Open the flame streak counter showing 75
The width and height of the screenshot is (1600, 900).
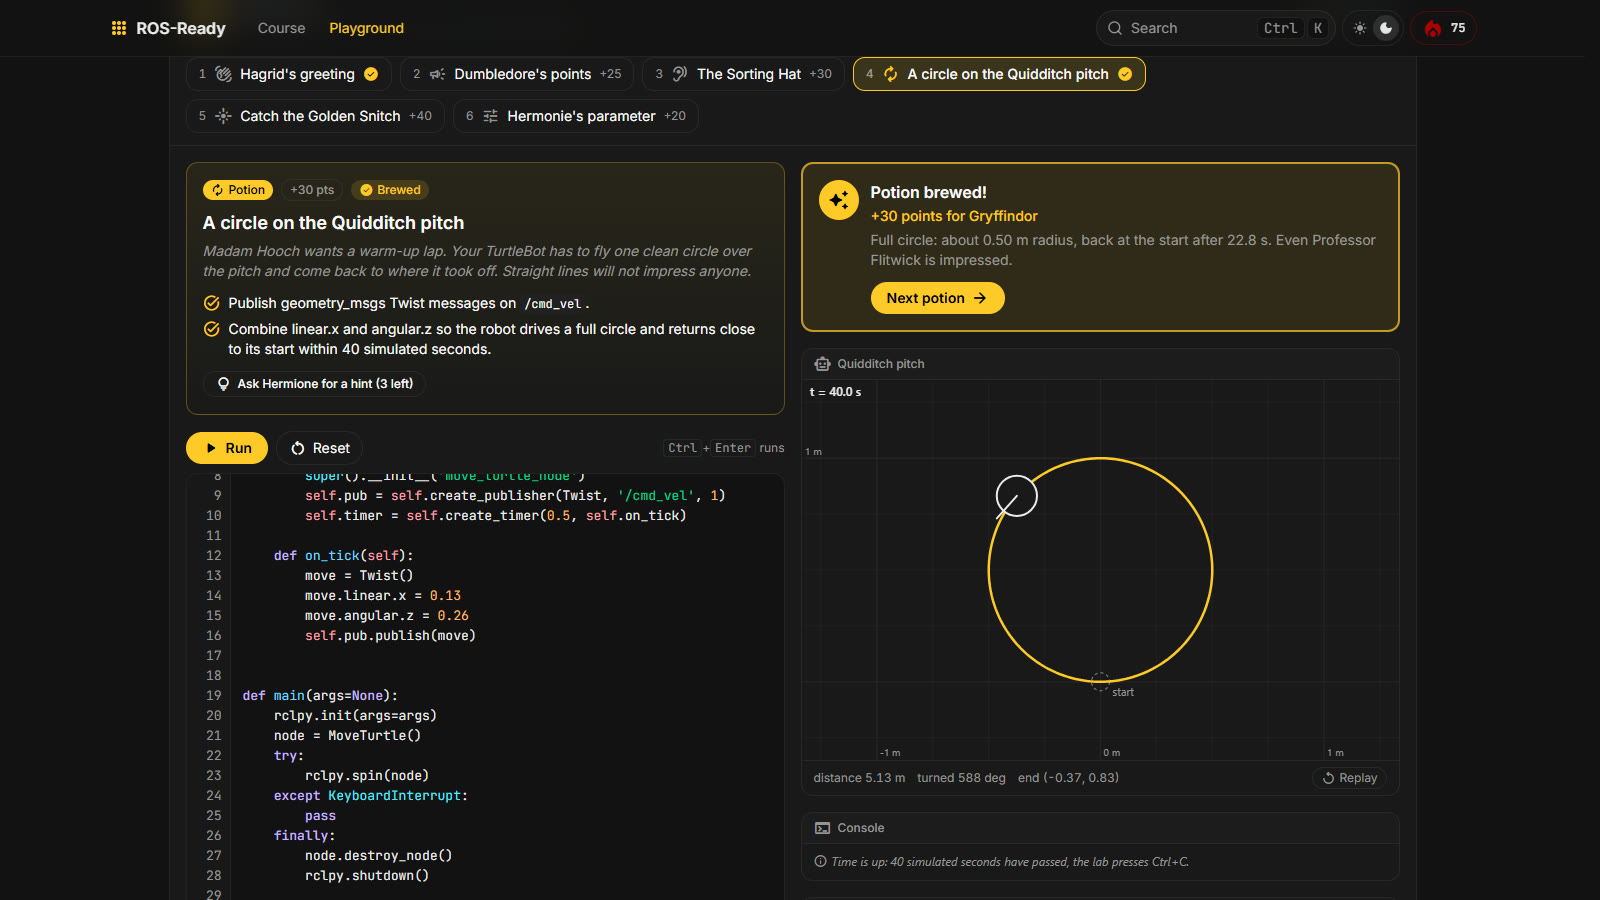[x=1444, y=28]
